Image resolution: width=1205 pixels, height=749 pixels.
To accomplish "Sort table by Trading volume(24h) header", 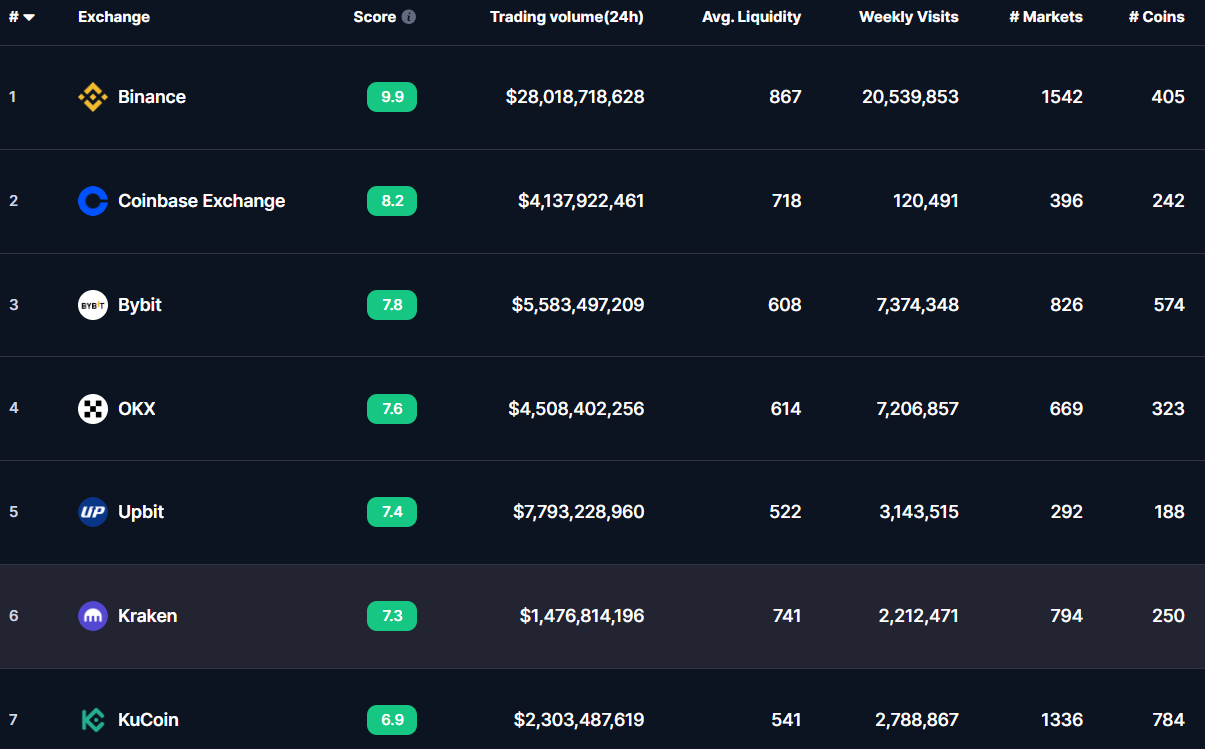I will 566,17.
